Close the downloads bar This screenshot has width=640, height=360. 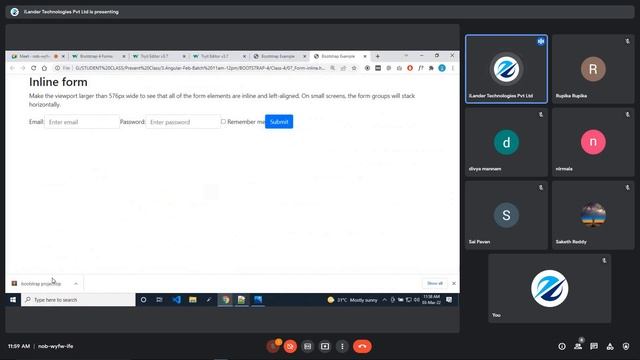[454, 283]
